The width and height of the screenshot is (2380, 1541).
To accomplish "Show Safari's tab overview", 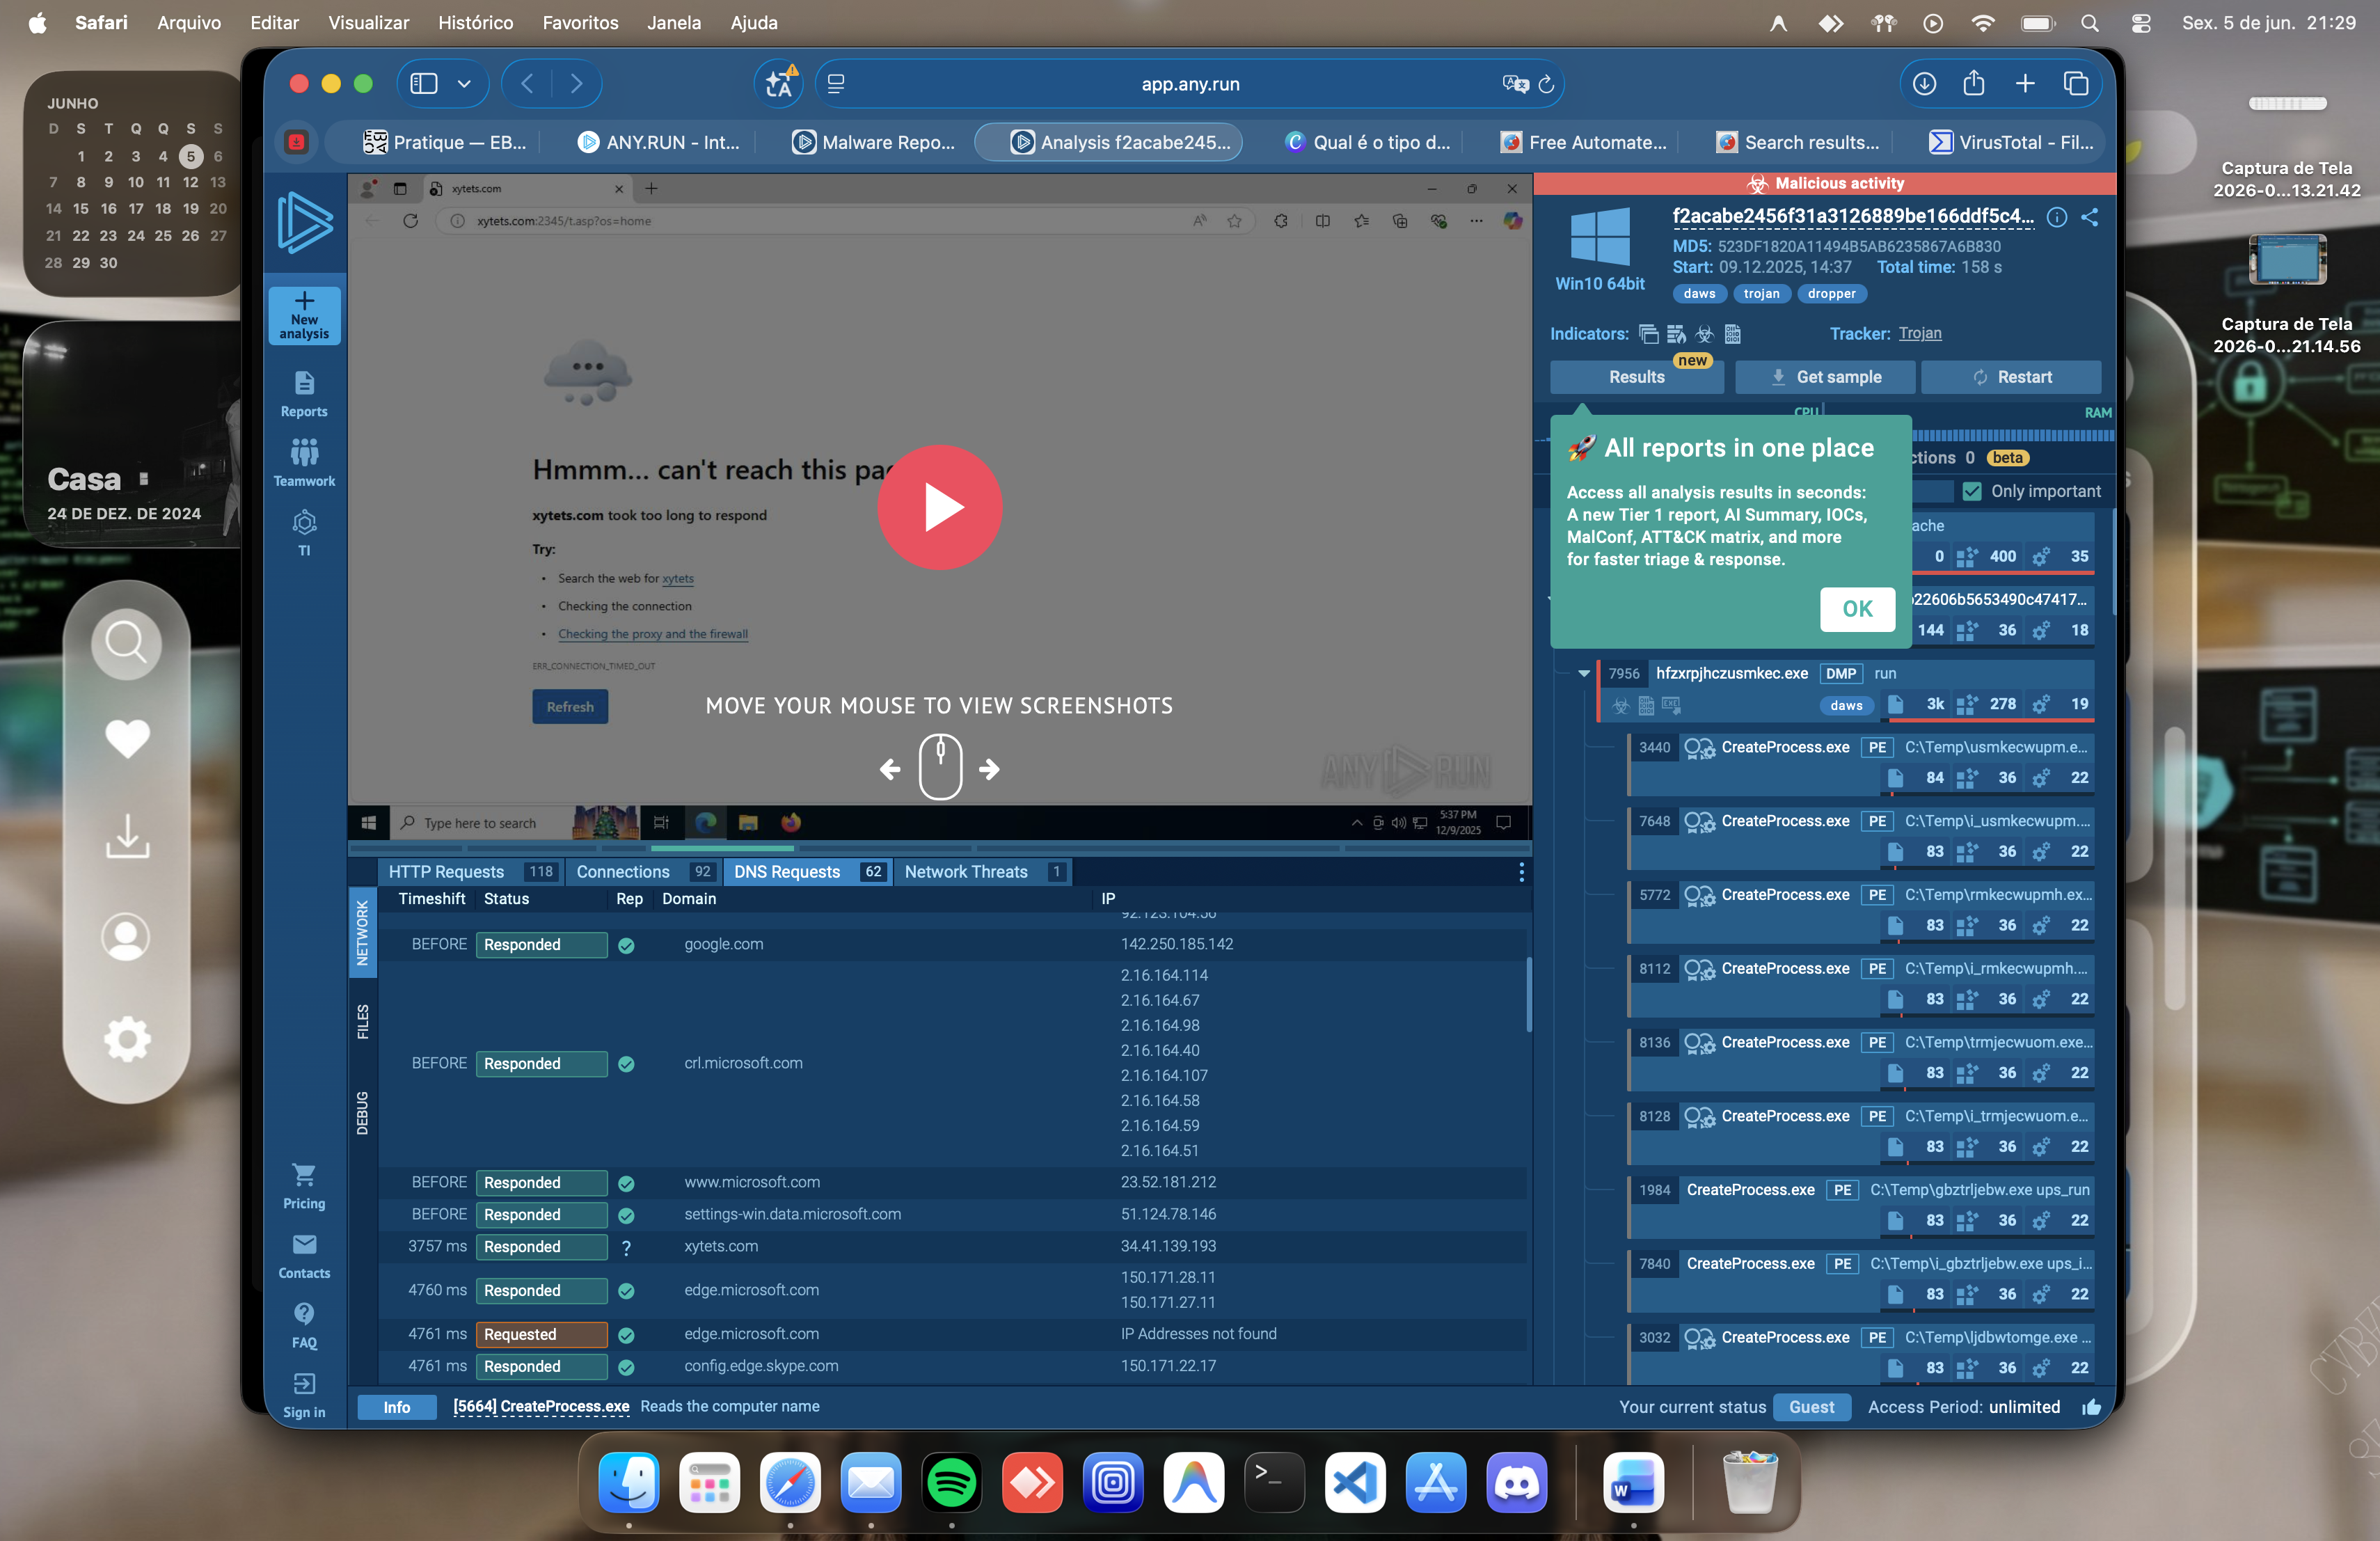I will click(2076, 84).
